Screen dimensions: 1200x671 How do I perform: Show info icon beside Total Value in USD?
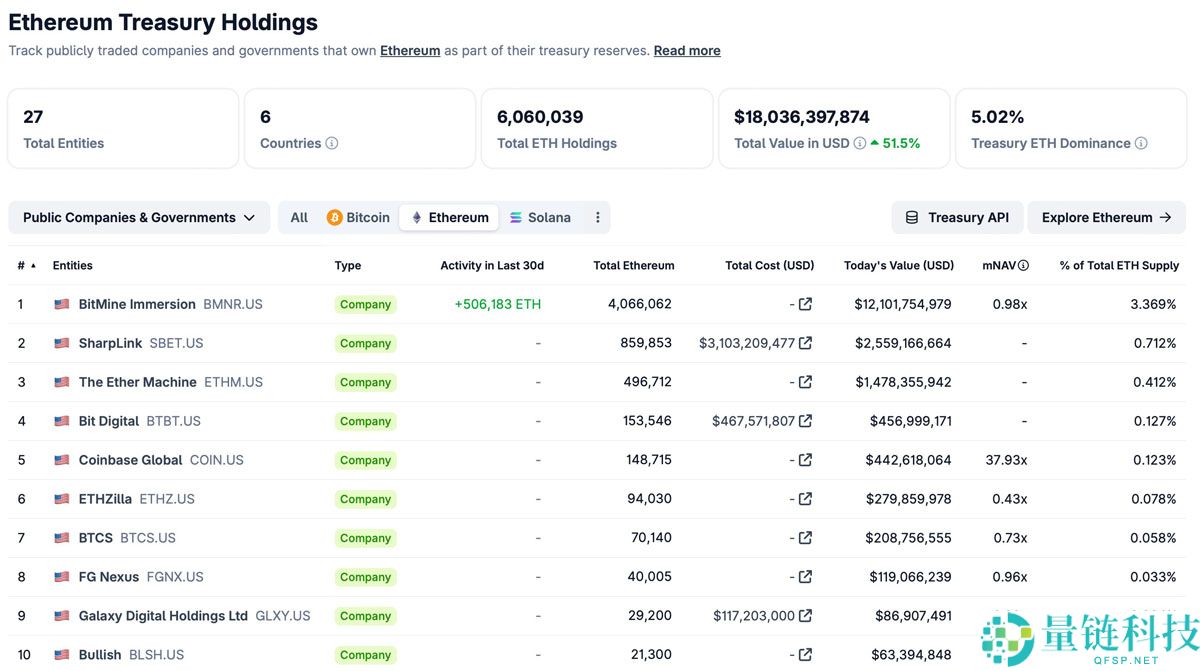(860, 143)
